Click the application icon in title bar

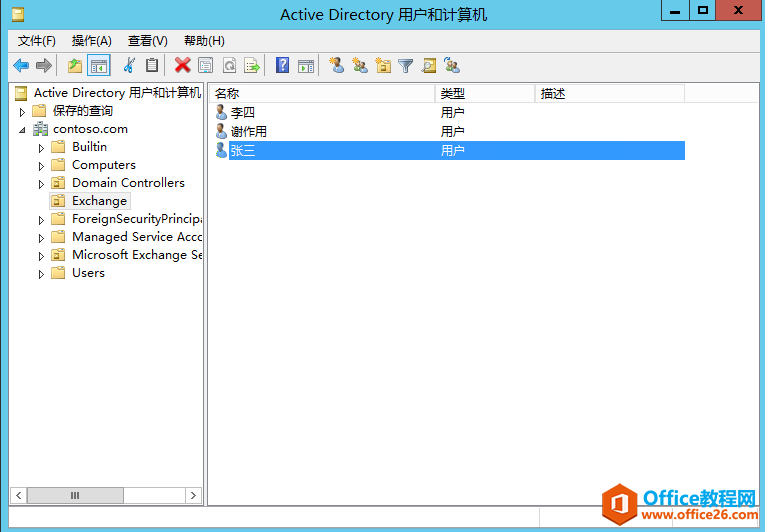18,15
